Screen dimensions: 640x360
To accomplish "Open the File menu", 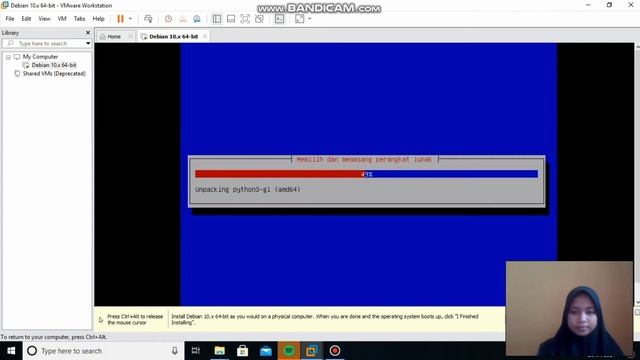I will (x=10, y=19).
